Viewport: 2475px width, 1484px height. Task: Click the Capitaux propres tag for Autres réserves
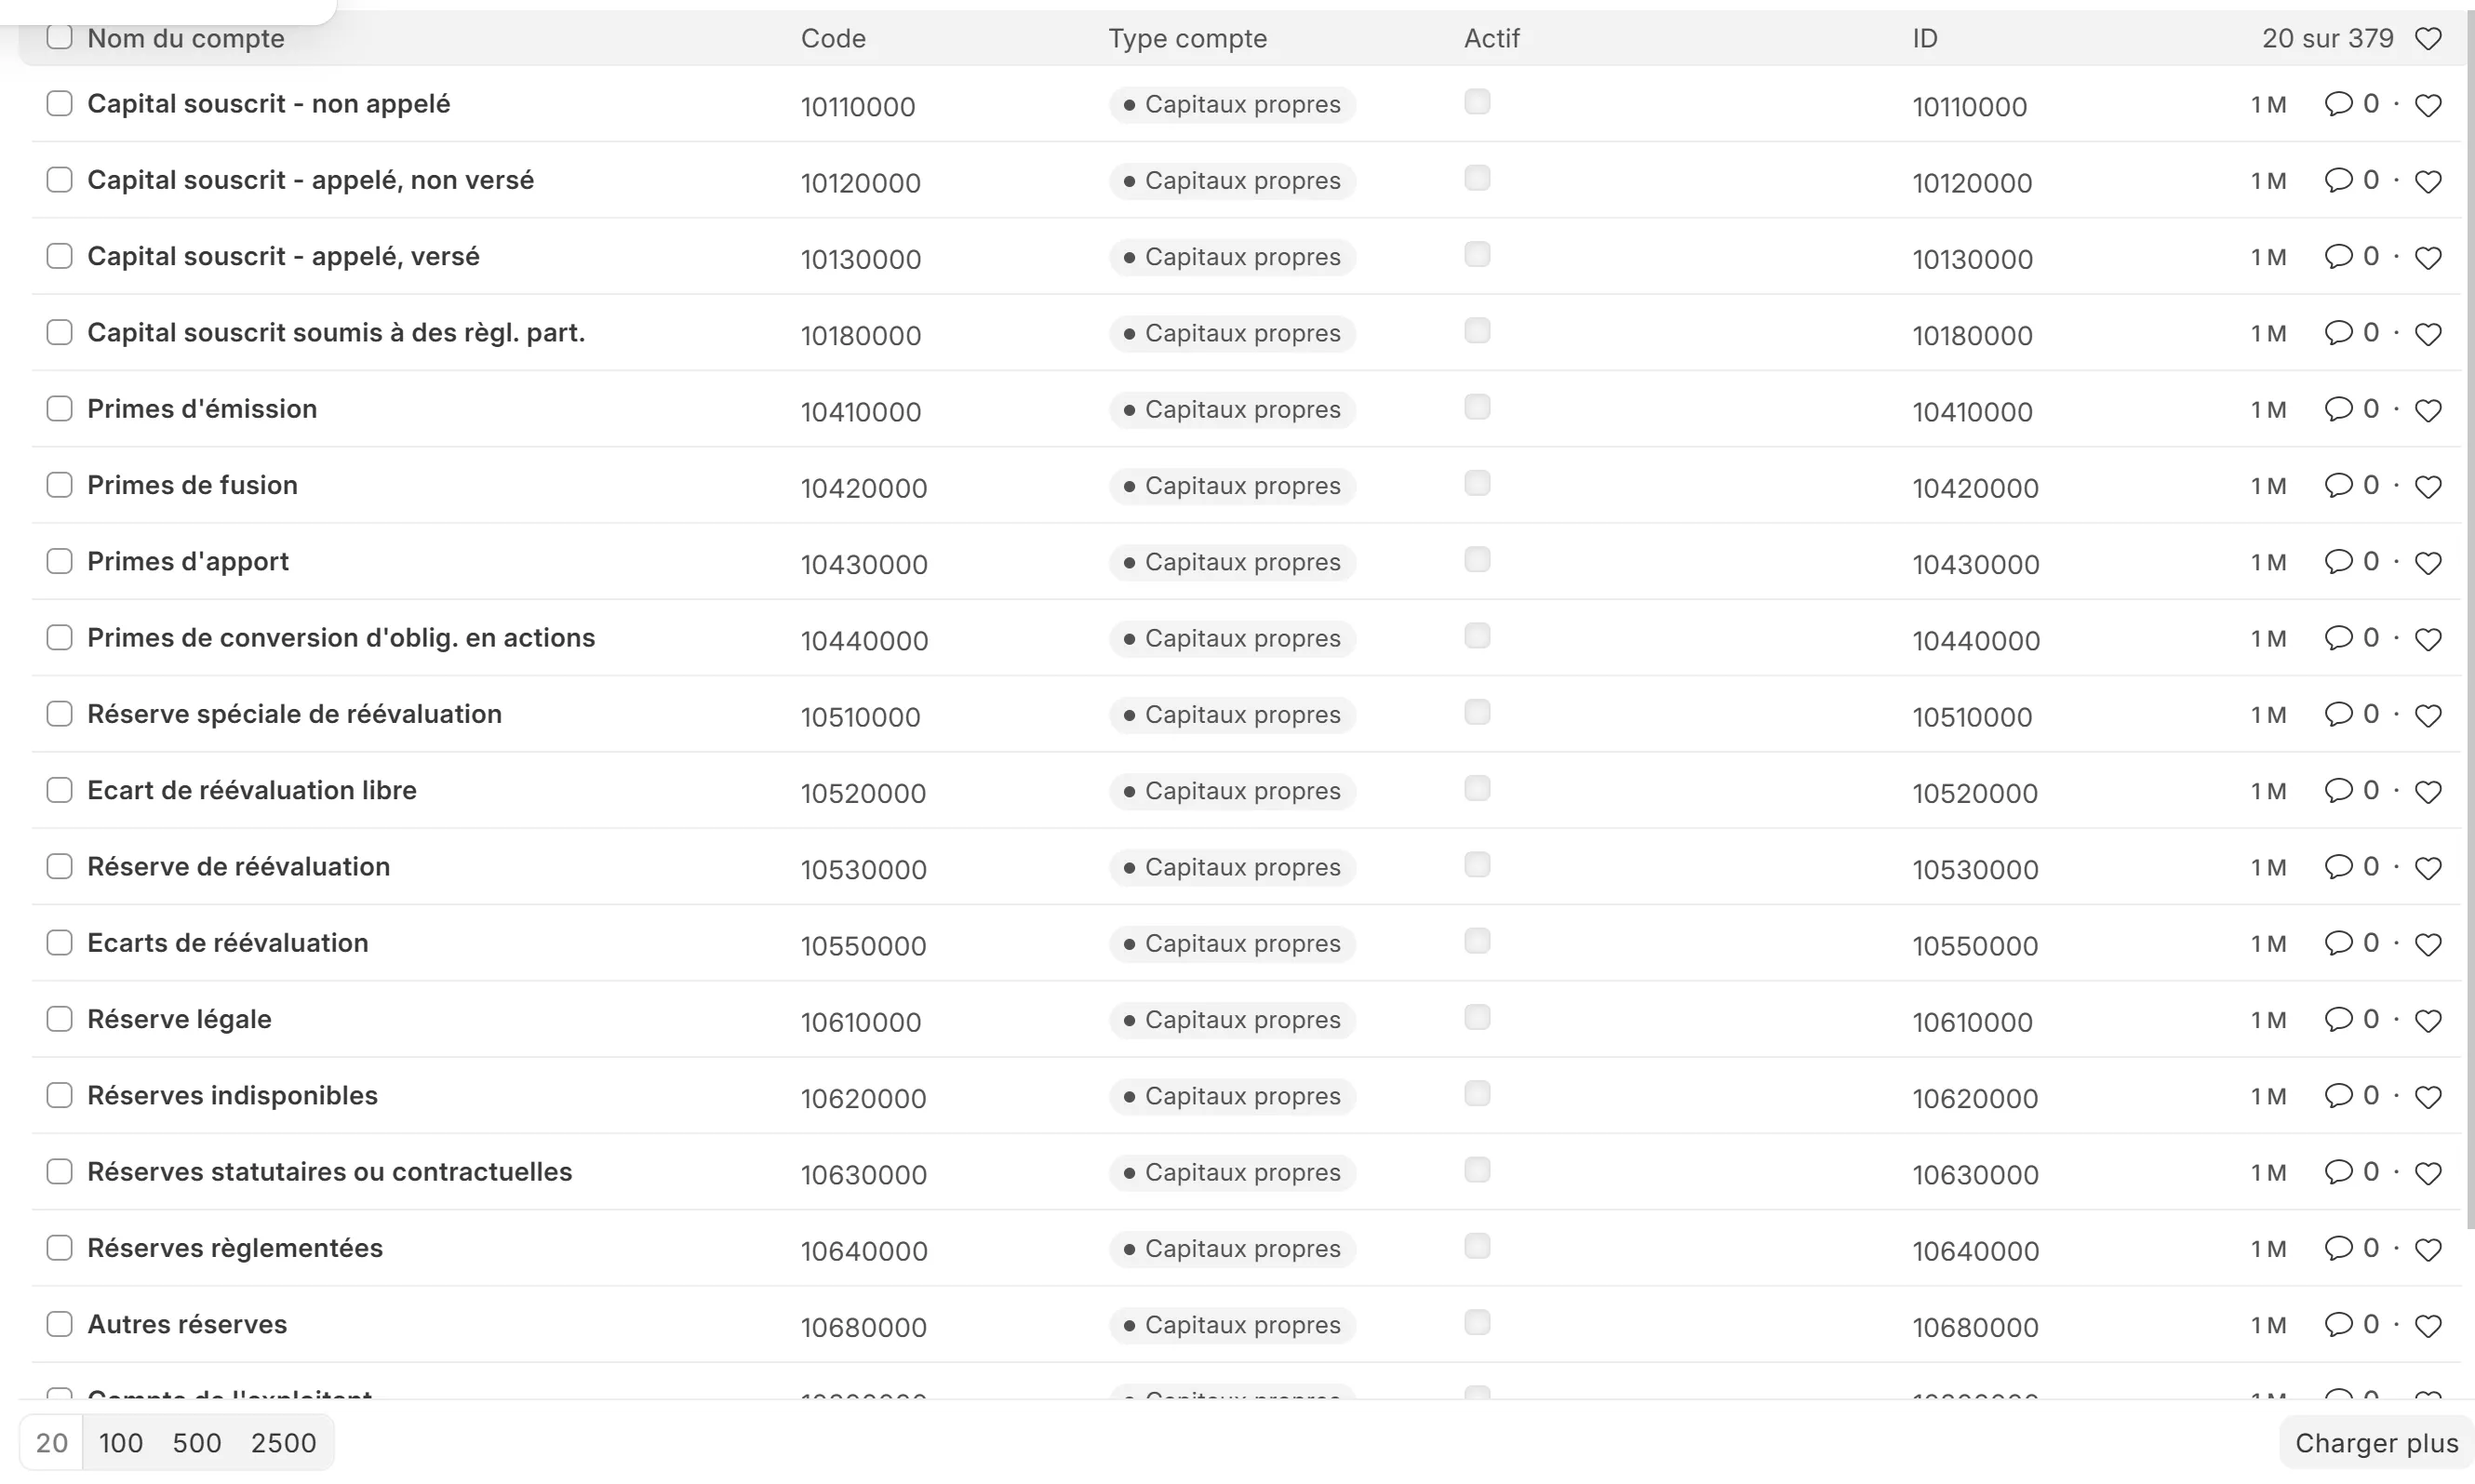click(x=1232, y=1325)
